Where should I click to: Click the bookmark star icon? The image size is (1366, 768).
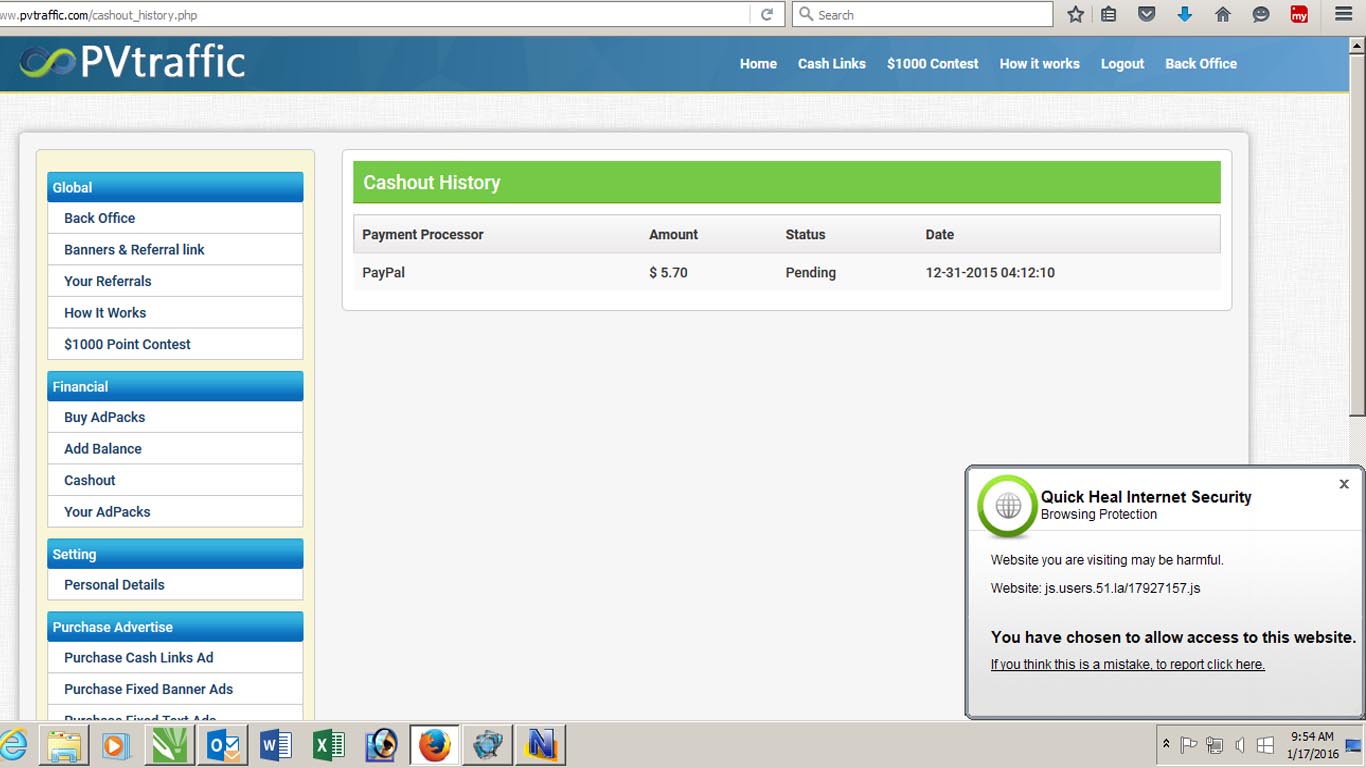[x=1076, y=15]
